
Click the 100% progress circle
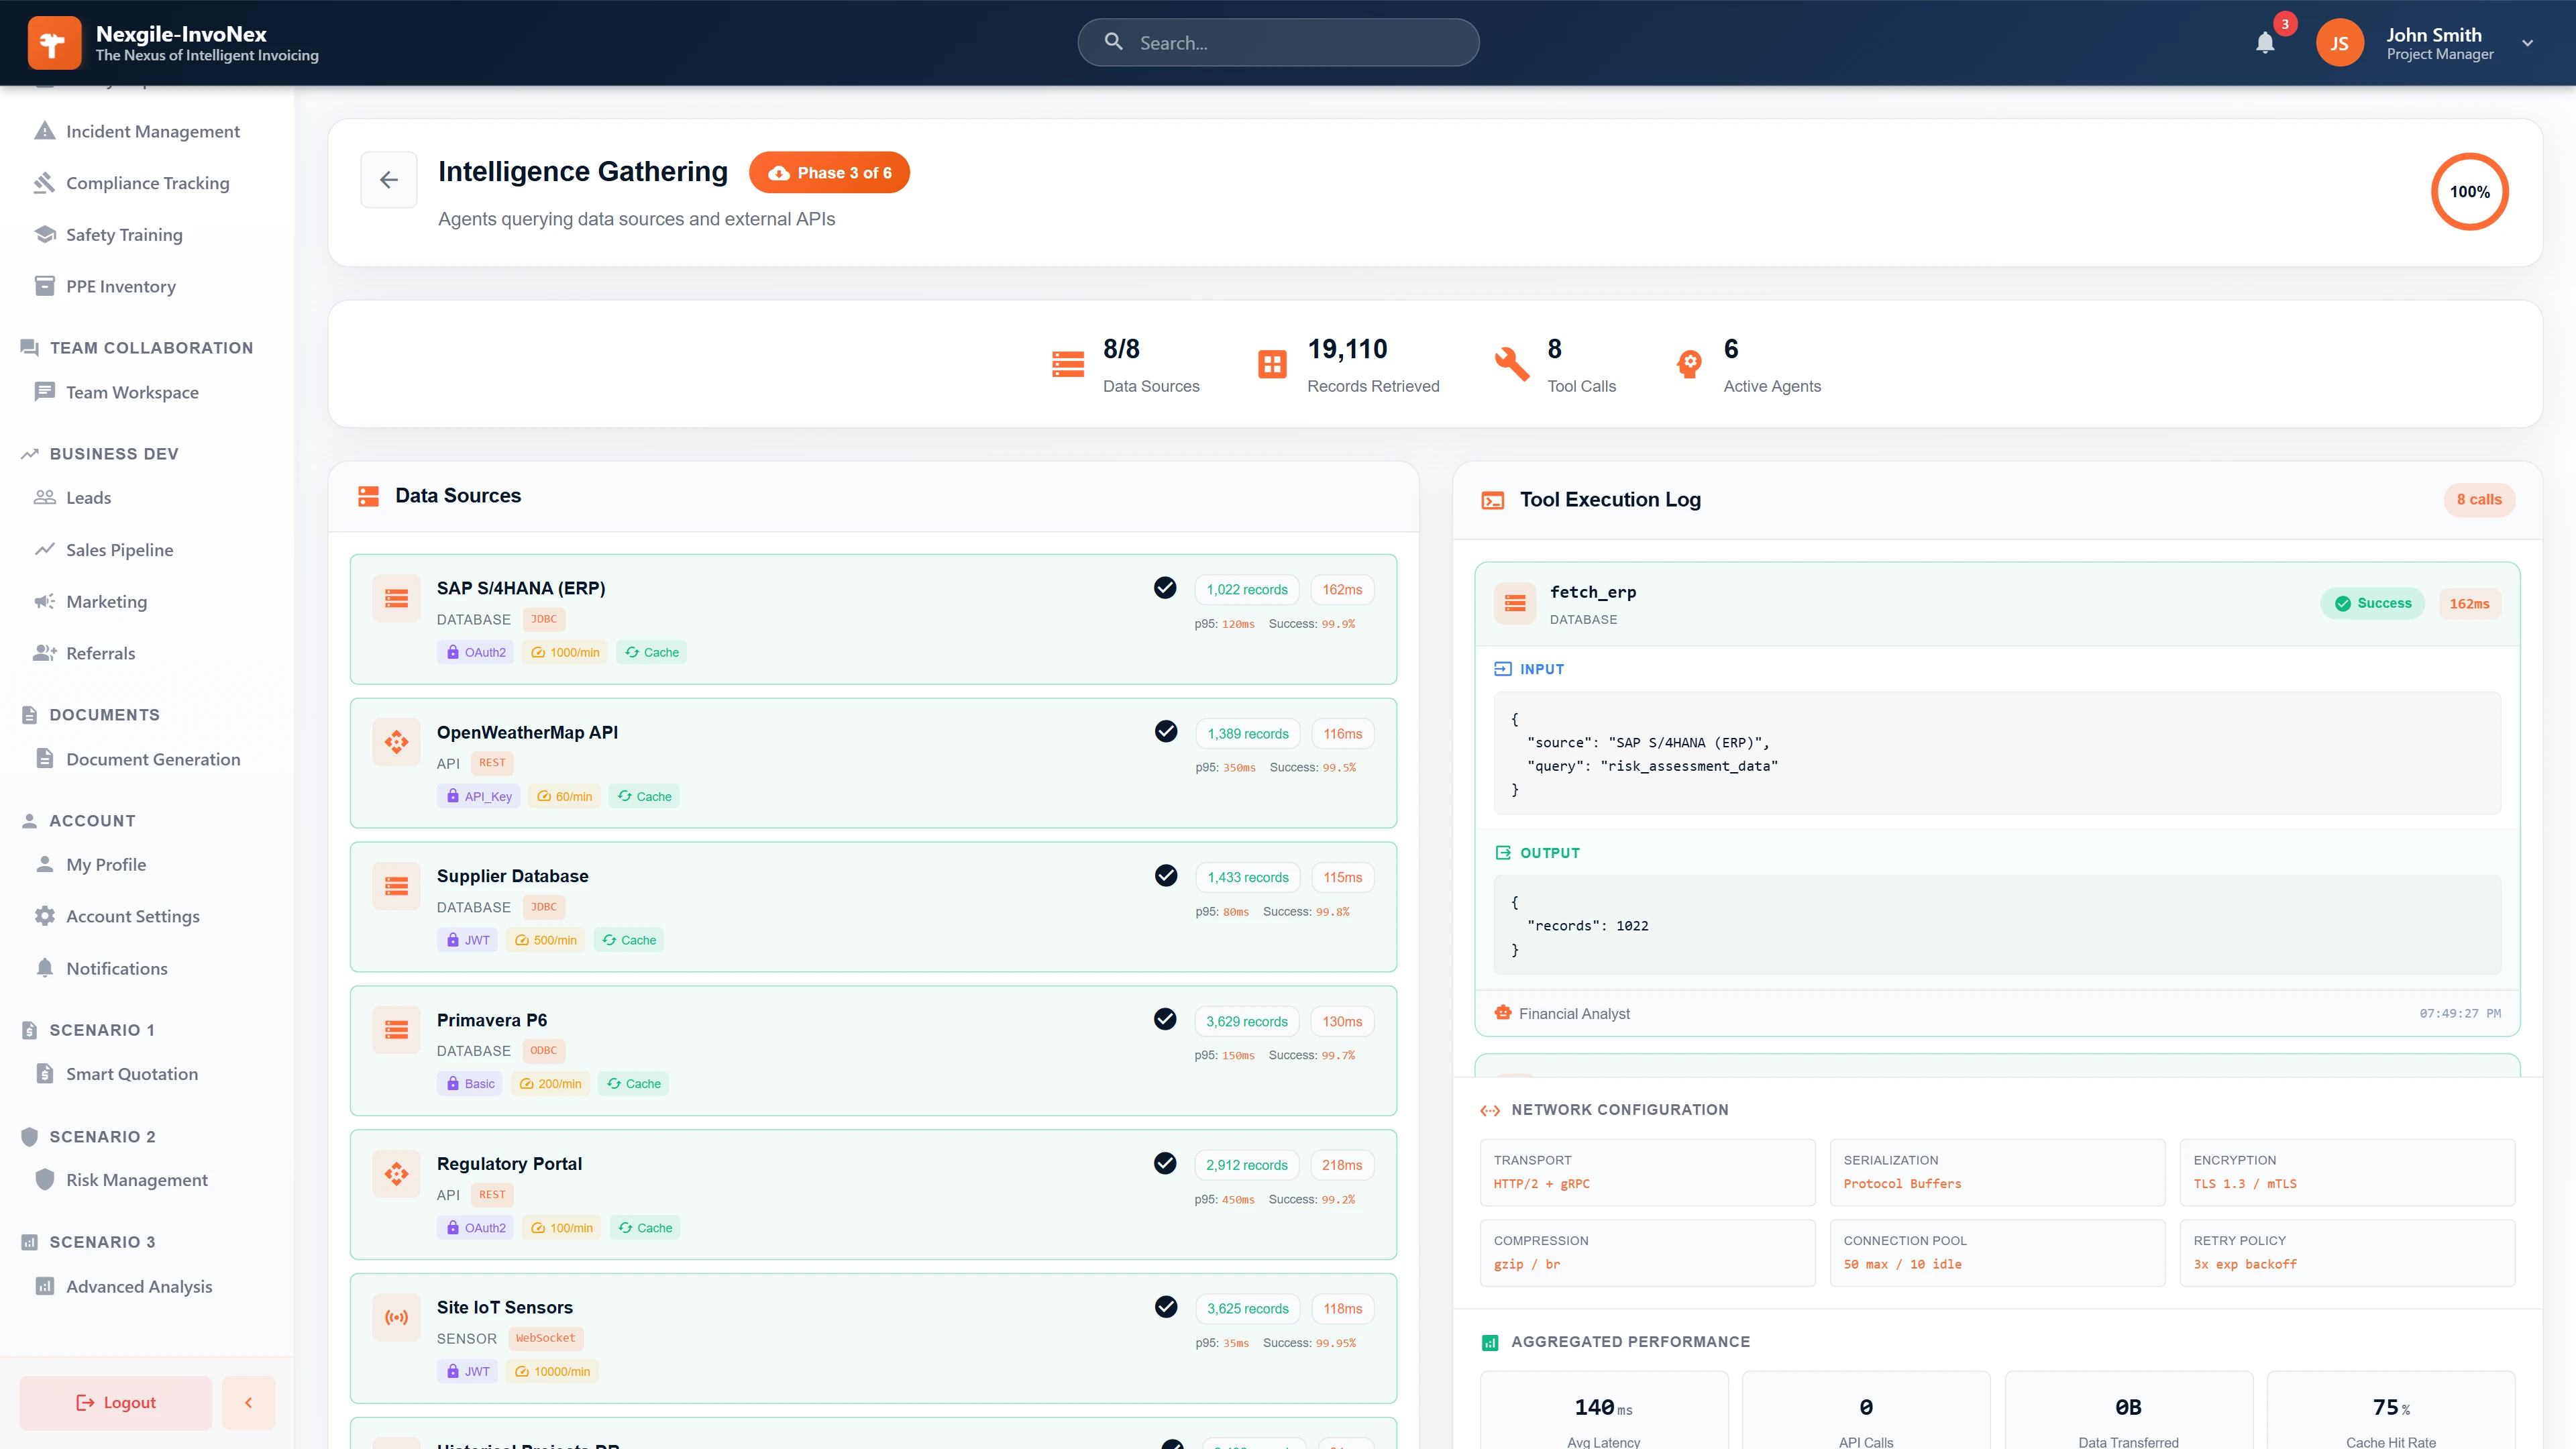[x=2470, y=191]
